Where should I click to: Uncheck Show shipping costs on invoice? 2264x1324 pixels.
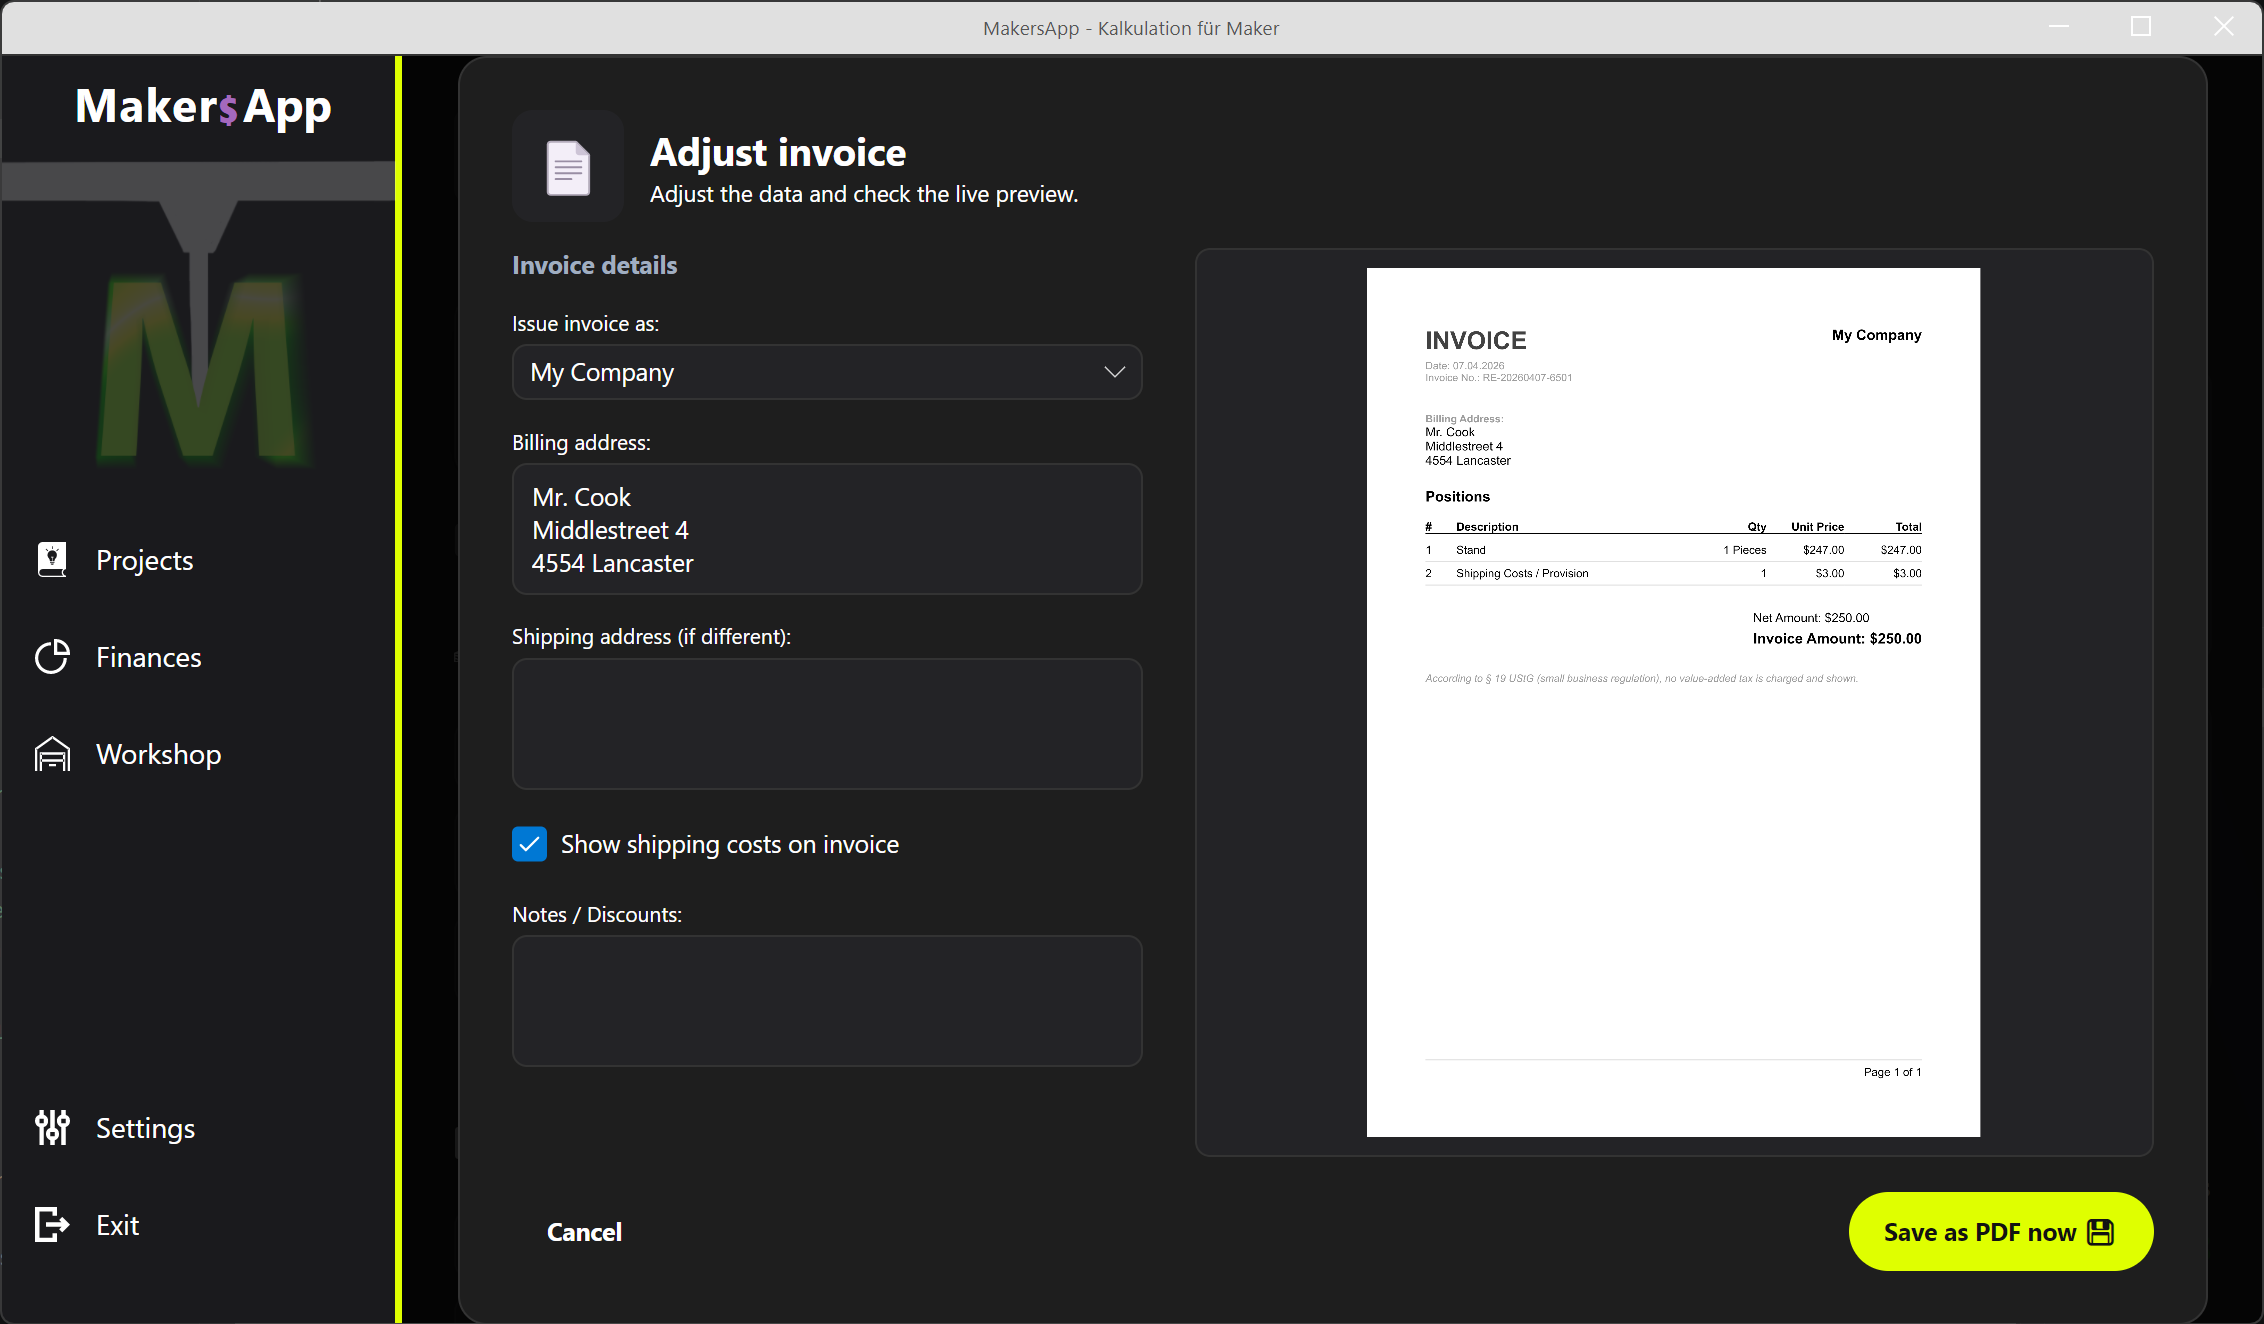pyautogui.click(x=530, y=844)
